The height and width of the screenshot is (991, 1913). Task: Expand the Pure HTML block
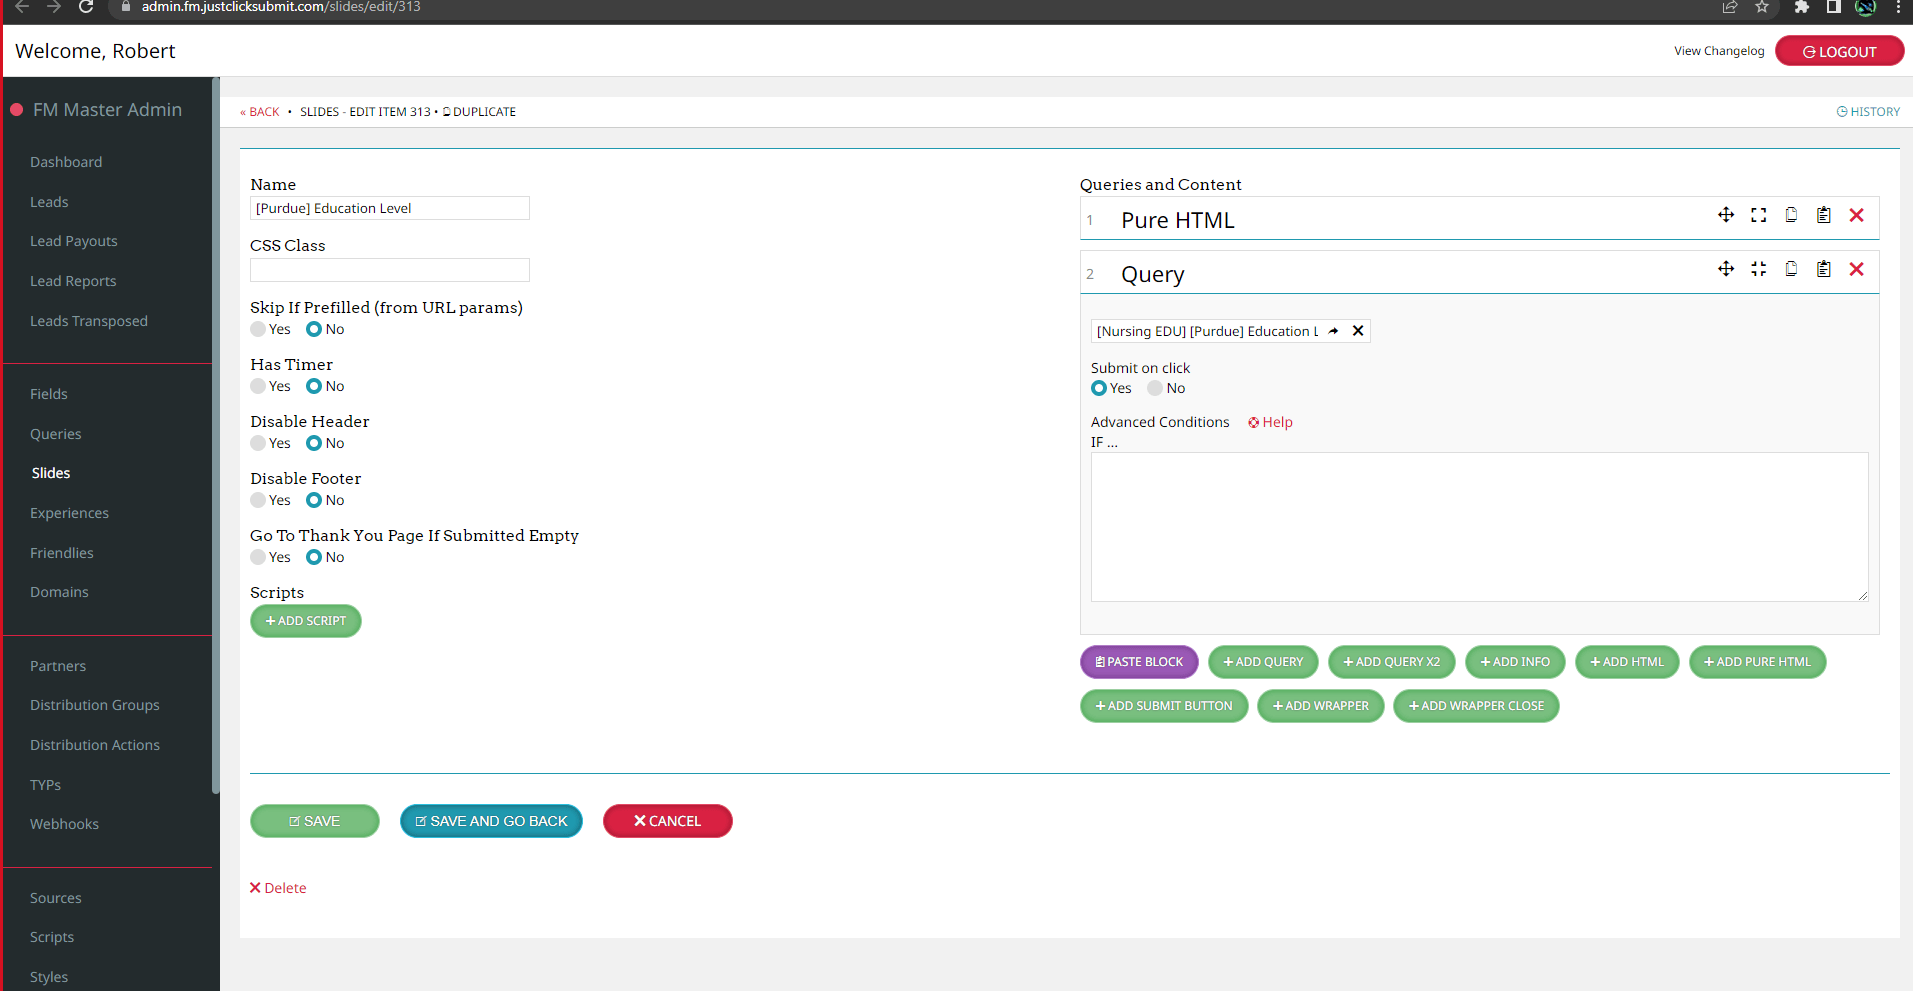[1758, 215]
